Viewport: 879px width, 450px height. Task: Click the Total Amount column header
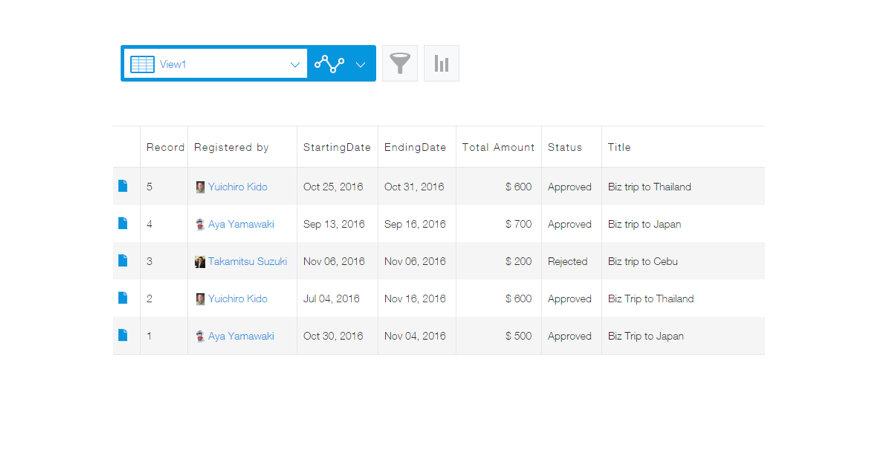click(x=498, y=147)
